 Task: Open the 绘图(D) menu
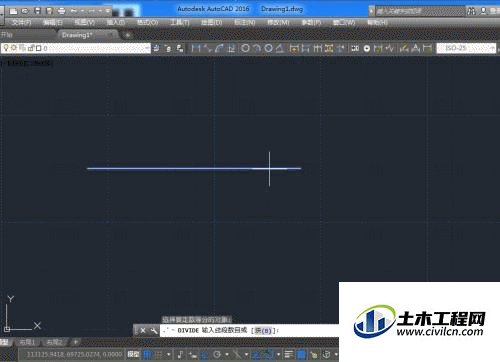coord(212,23)
